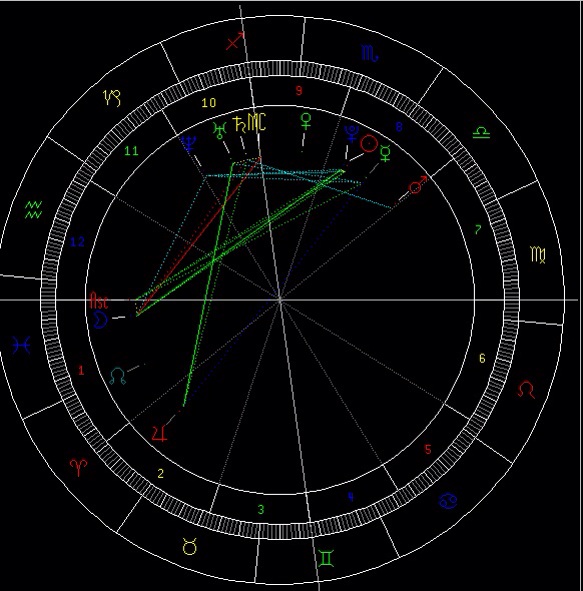Select the blue Cancer zodiac symbol
This screenshot has height=591, width=583.
[x=448, y=501]
